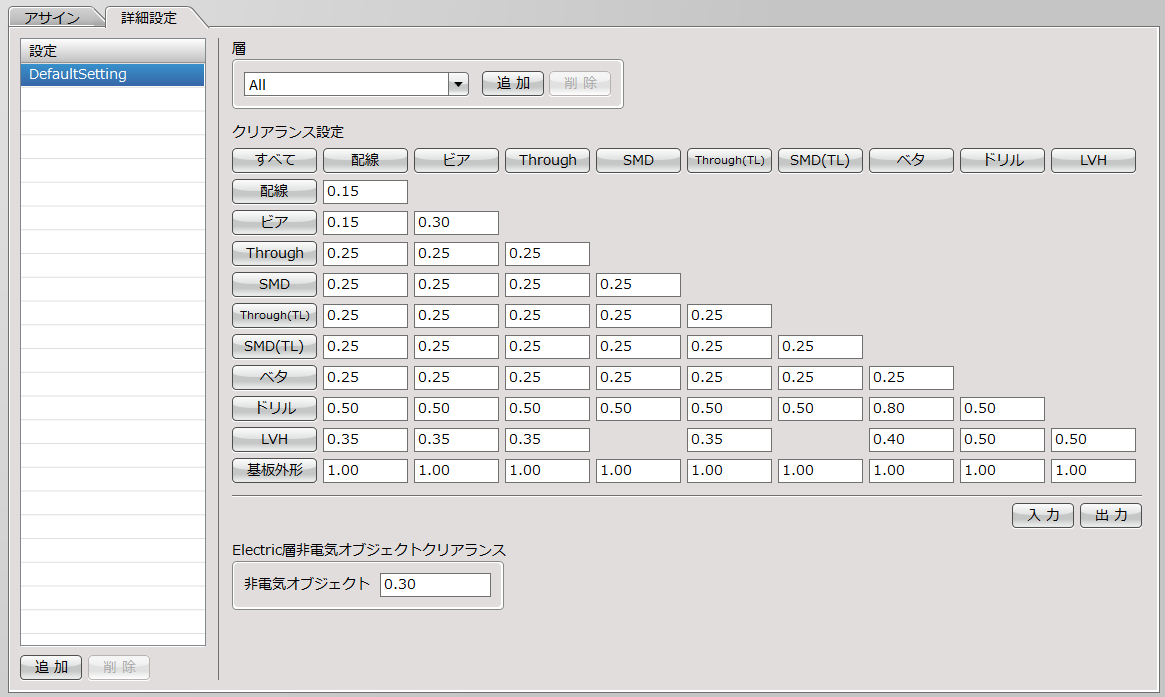
Task: Click the SMD(TL) row button
Action: 274,346
